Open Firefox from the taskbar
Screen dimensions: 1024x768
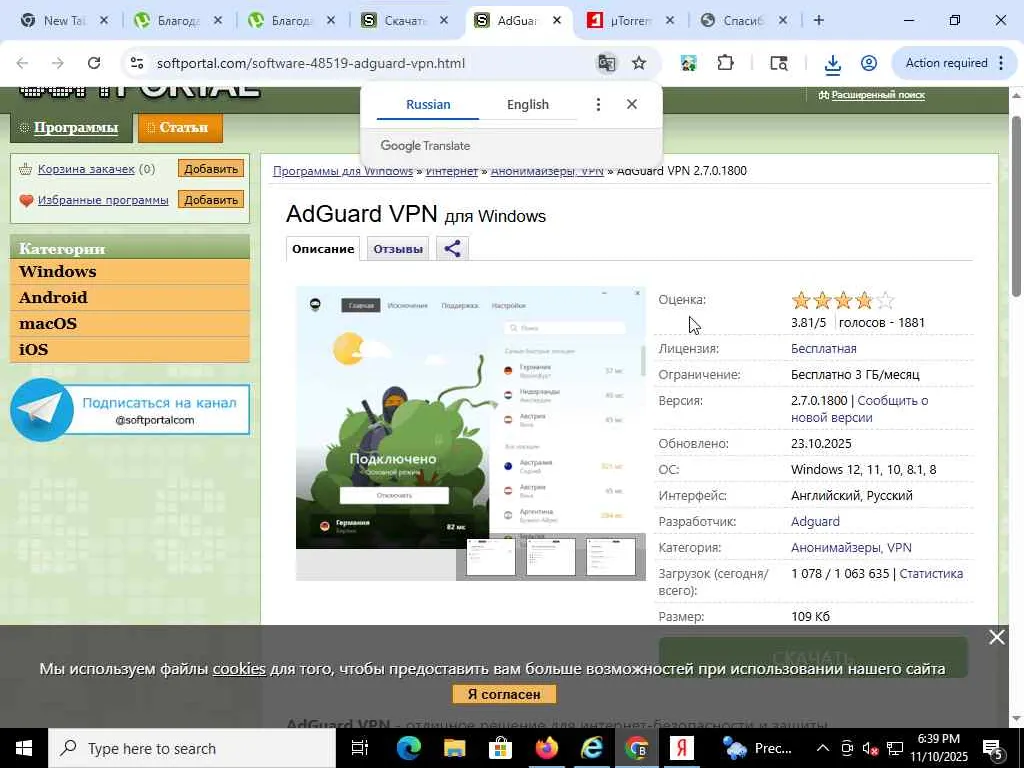[547, 748]
